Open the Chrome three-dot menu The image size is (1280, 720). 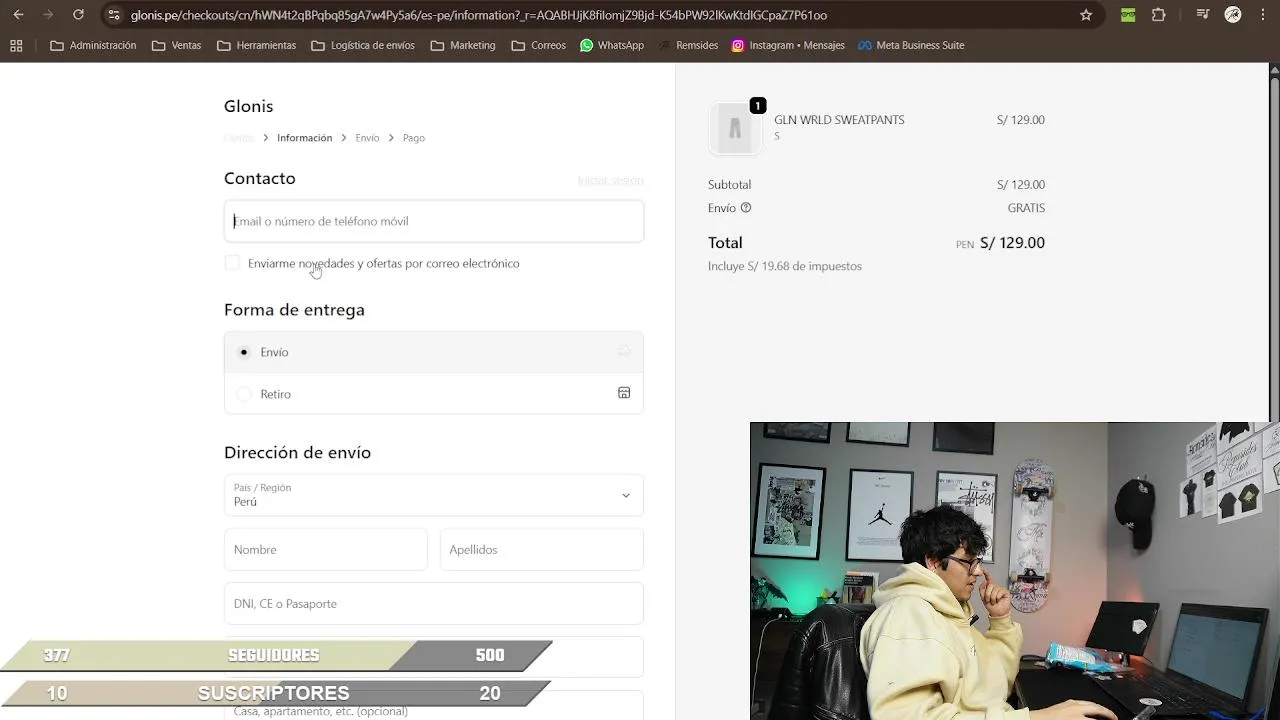pyautogui.click(x=1264, y=15)
